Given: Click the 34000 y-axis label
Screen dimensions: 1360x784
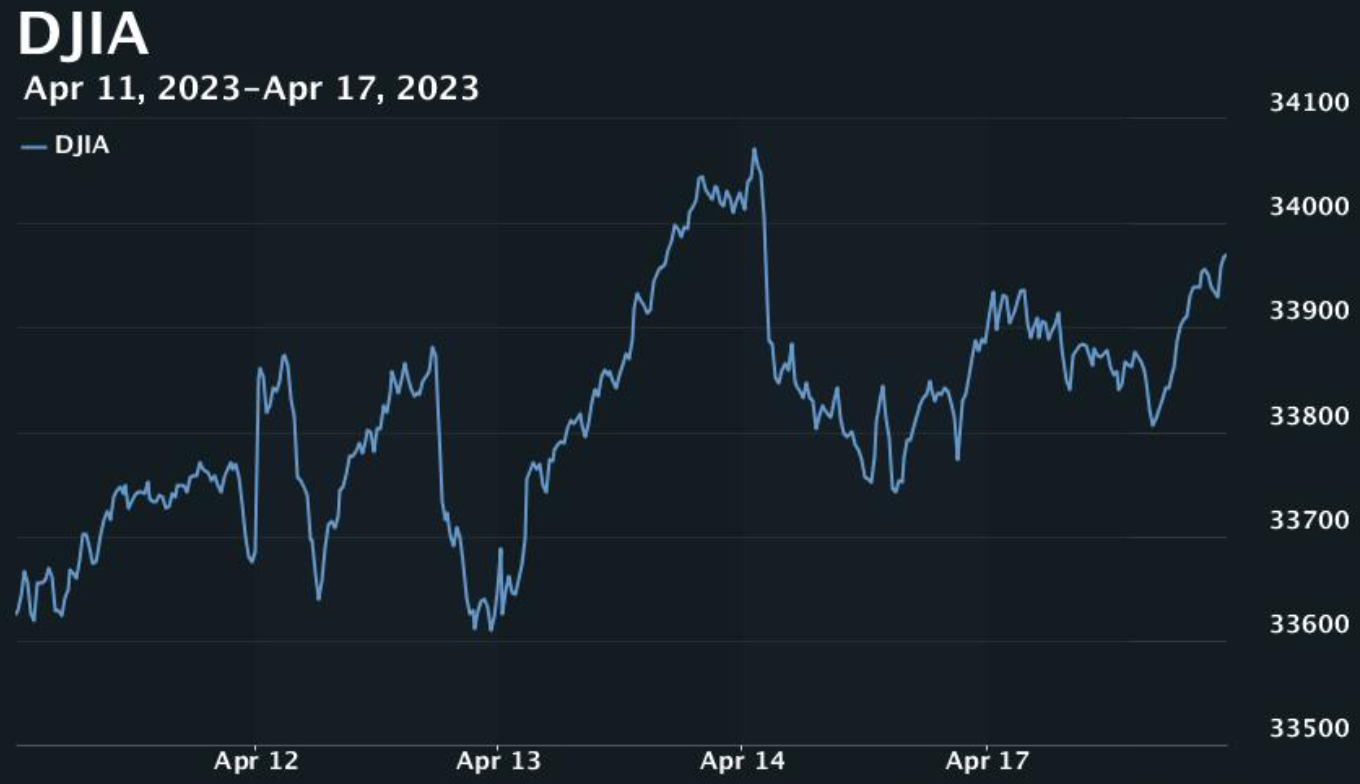Looking at the screenshot, I should (x=1308, y=205).
